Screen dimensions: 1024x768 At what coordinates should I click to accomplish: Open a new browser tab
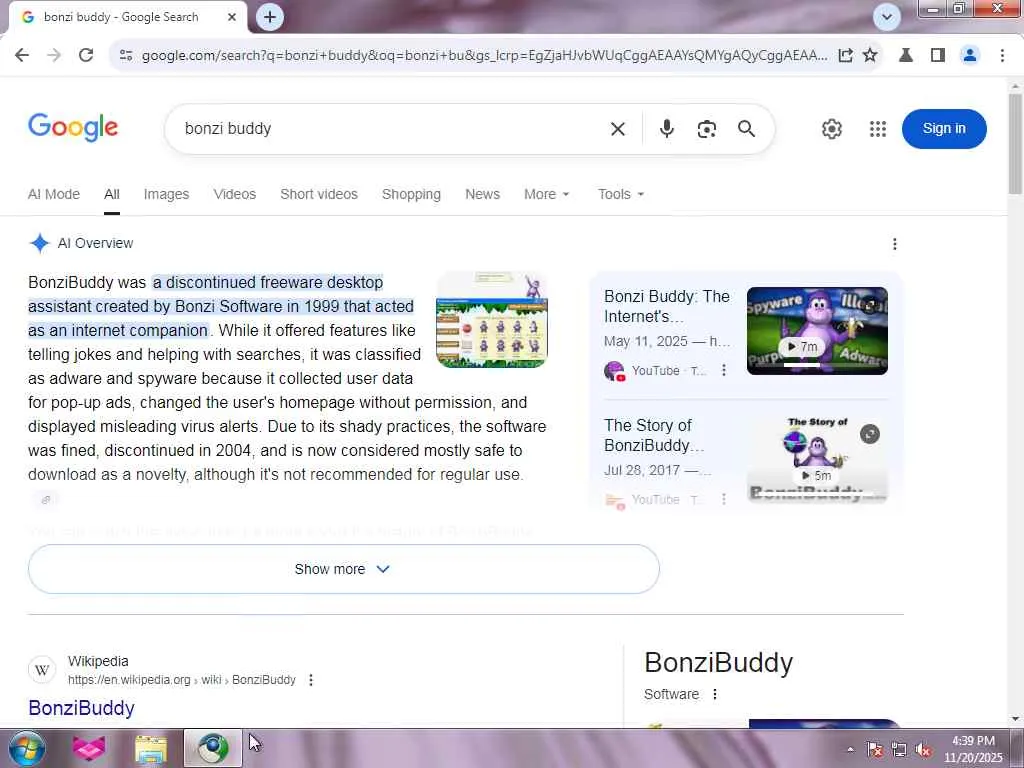pyautogui.click(x=270, y=17)
